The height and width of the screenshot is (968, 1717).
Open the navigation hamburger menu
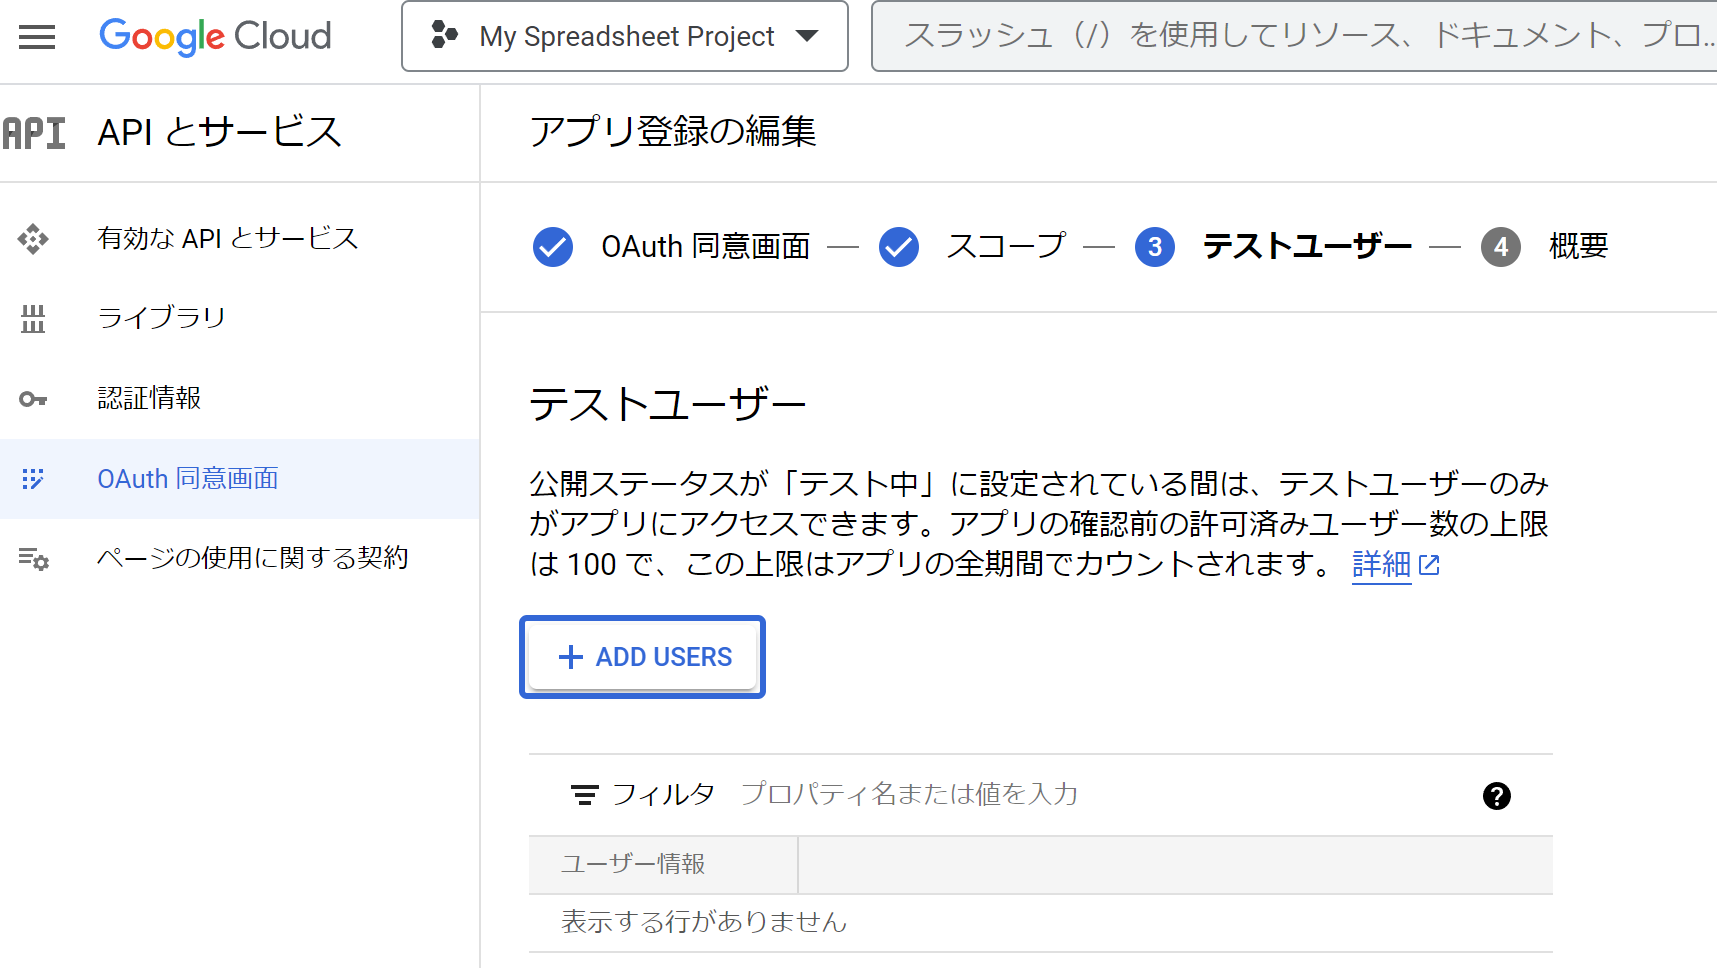pos(37,37)
